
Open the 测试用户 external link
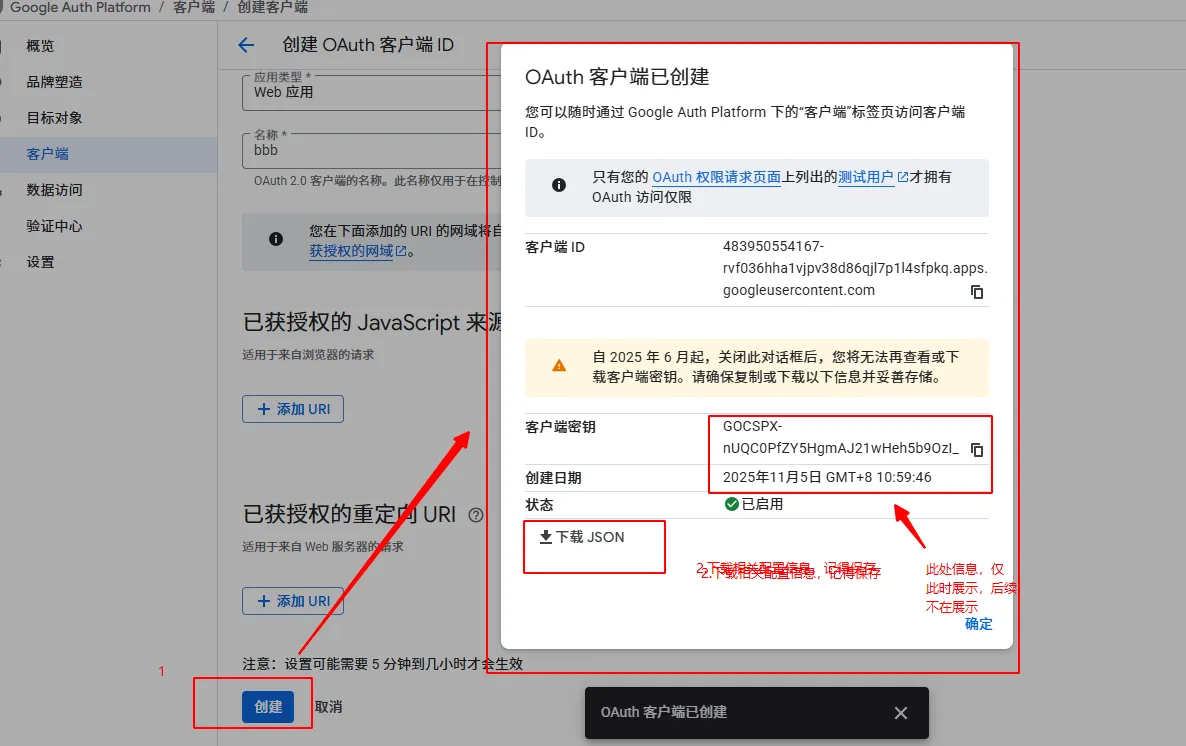point(872,177)
